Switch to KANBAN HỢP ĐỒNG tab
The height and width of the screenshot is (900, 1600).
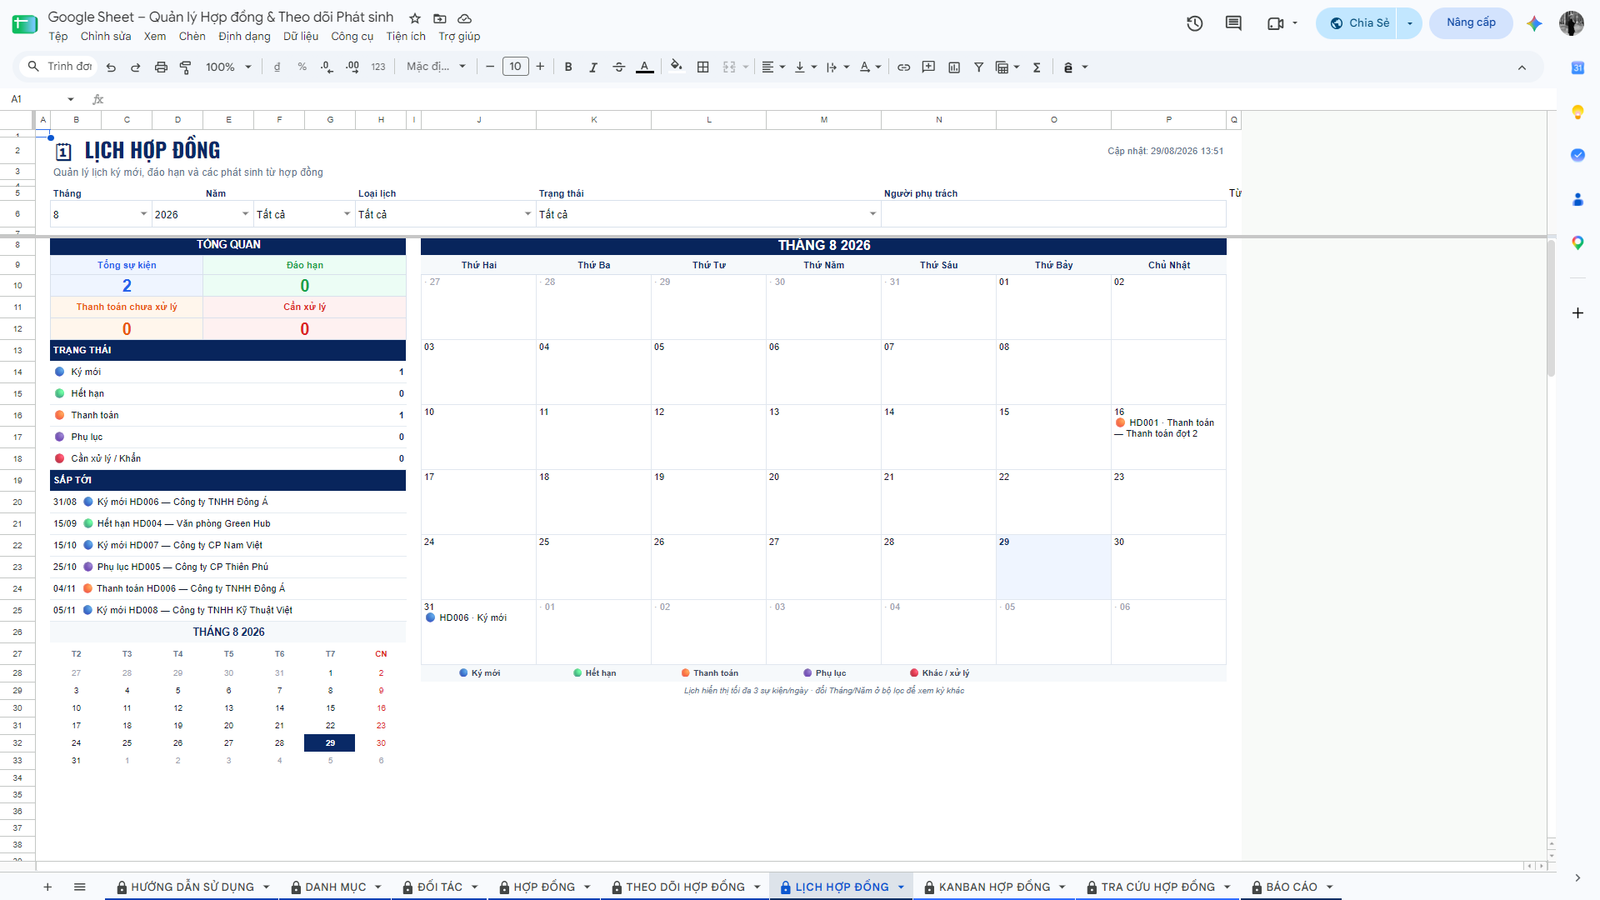994,887
